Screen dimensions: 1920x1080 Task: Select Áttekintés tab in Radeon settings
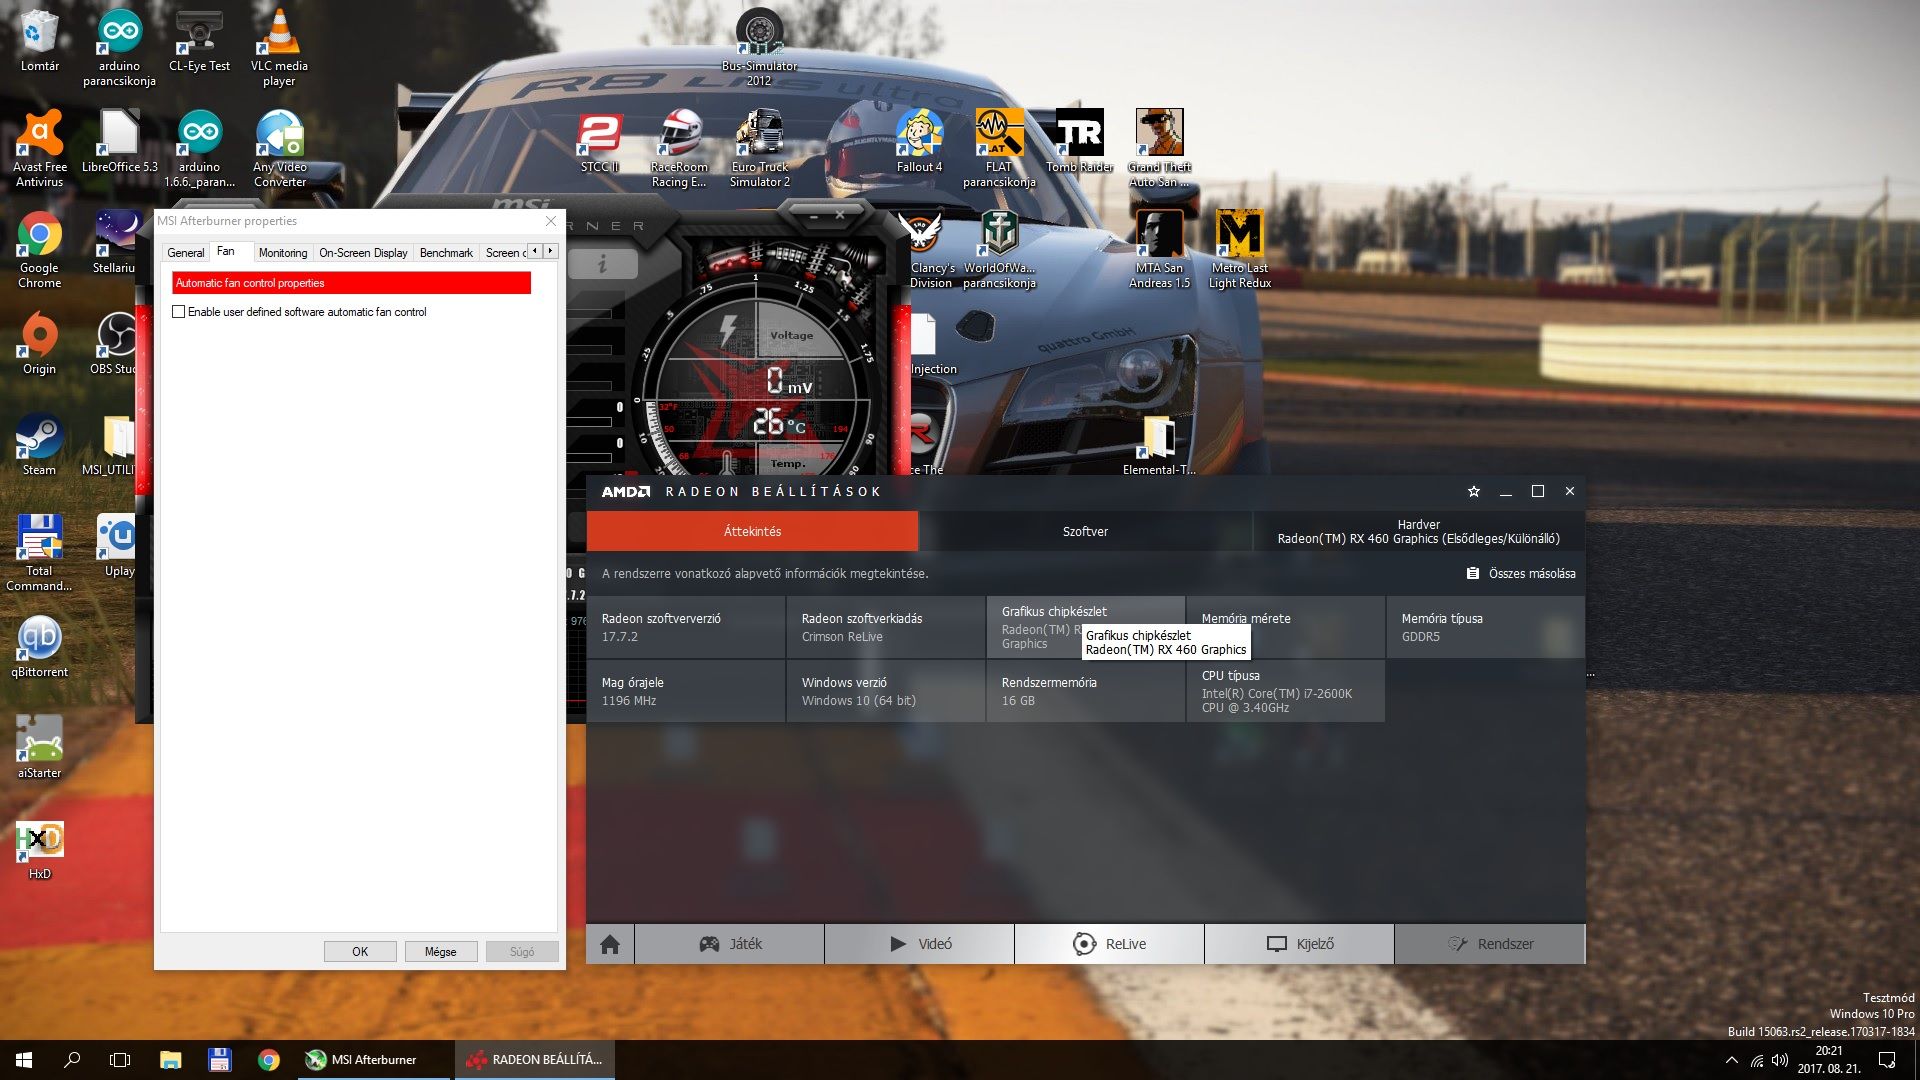[x=752, y=531]
